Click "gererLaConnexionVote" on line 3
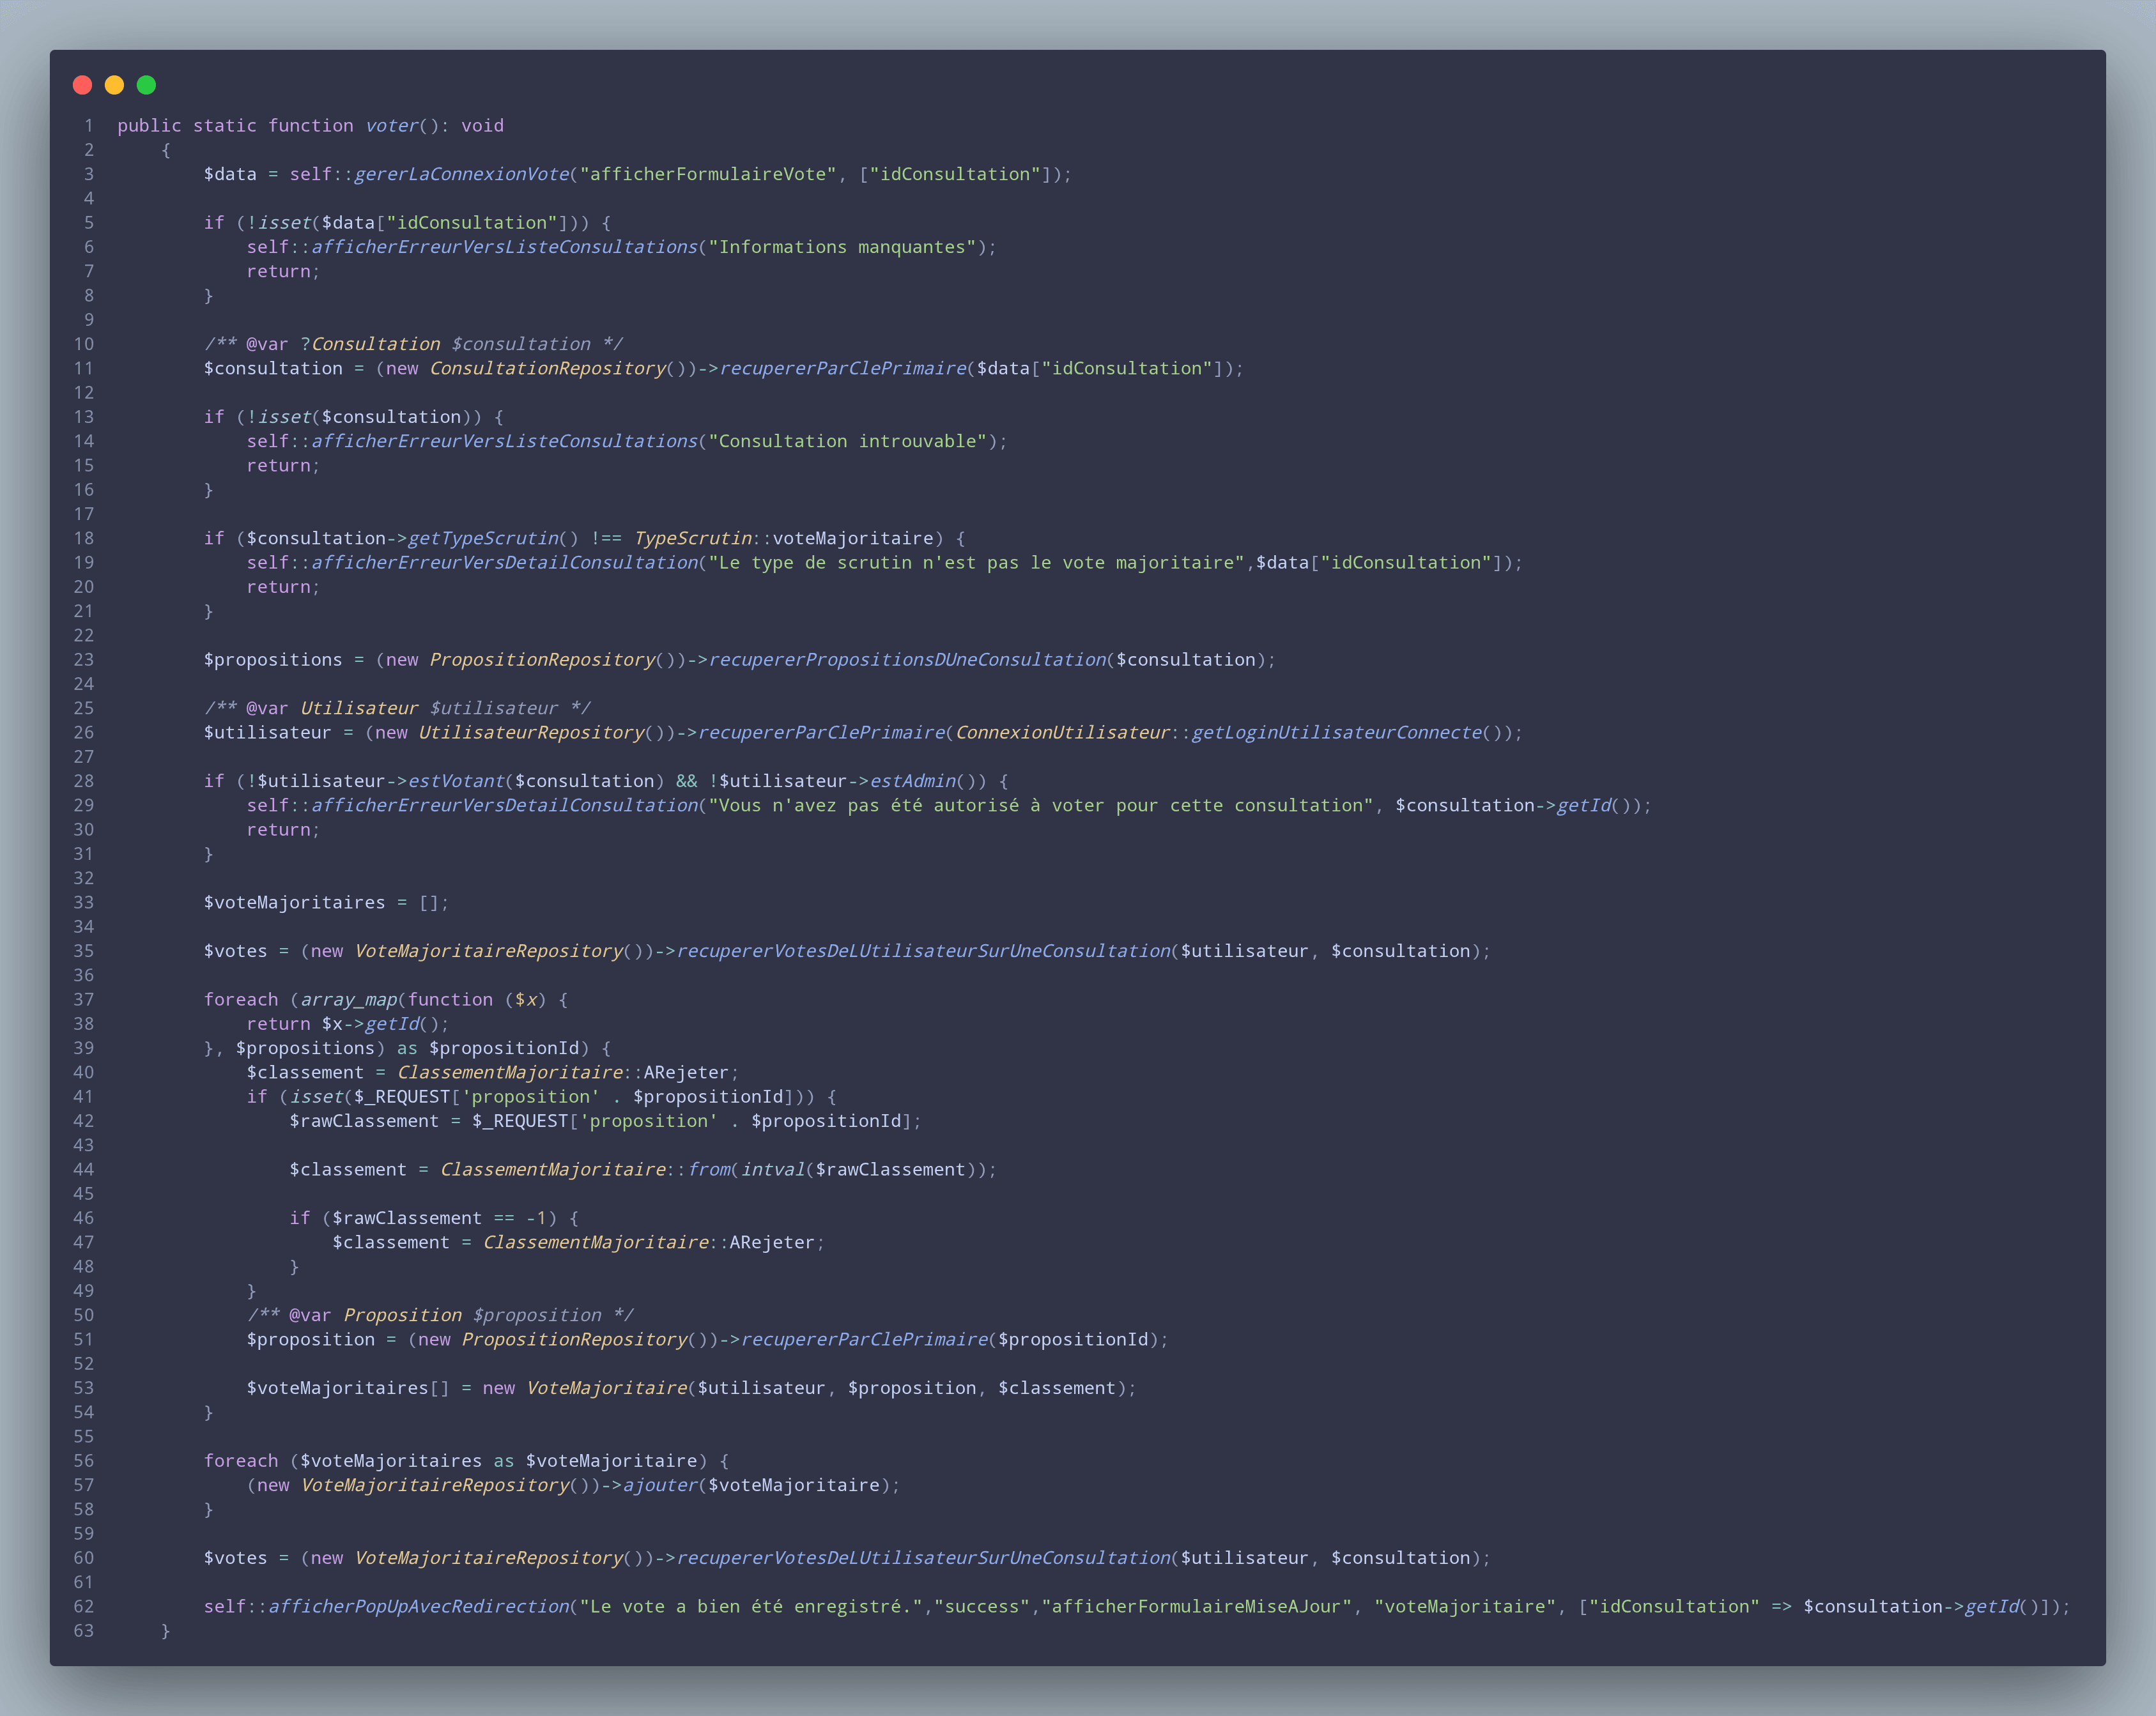The image size is (2156, 1716). tap(461, 174)
